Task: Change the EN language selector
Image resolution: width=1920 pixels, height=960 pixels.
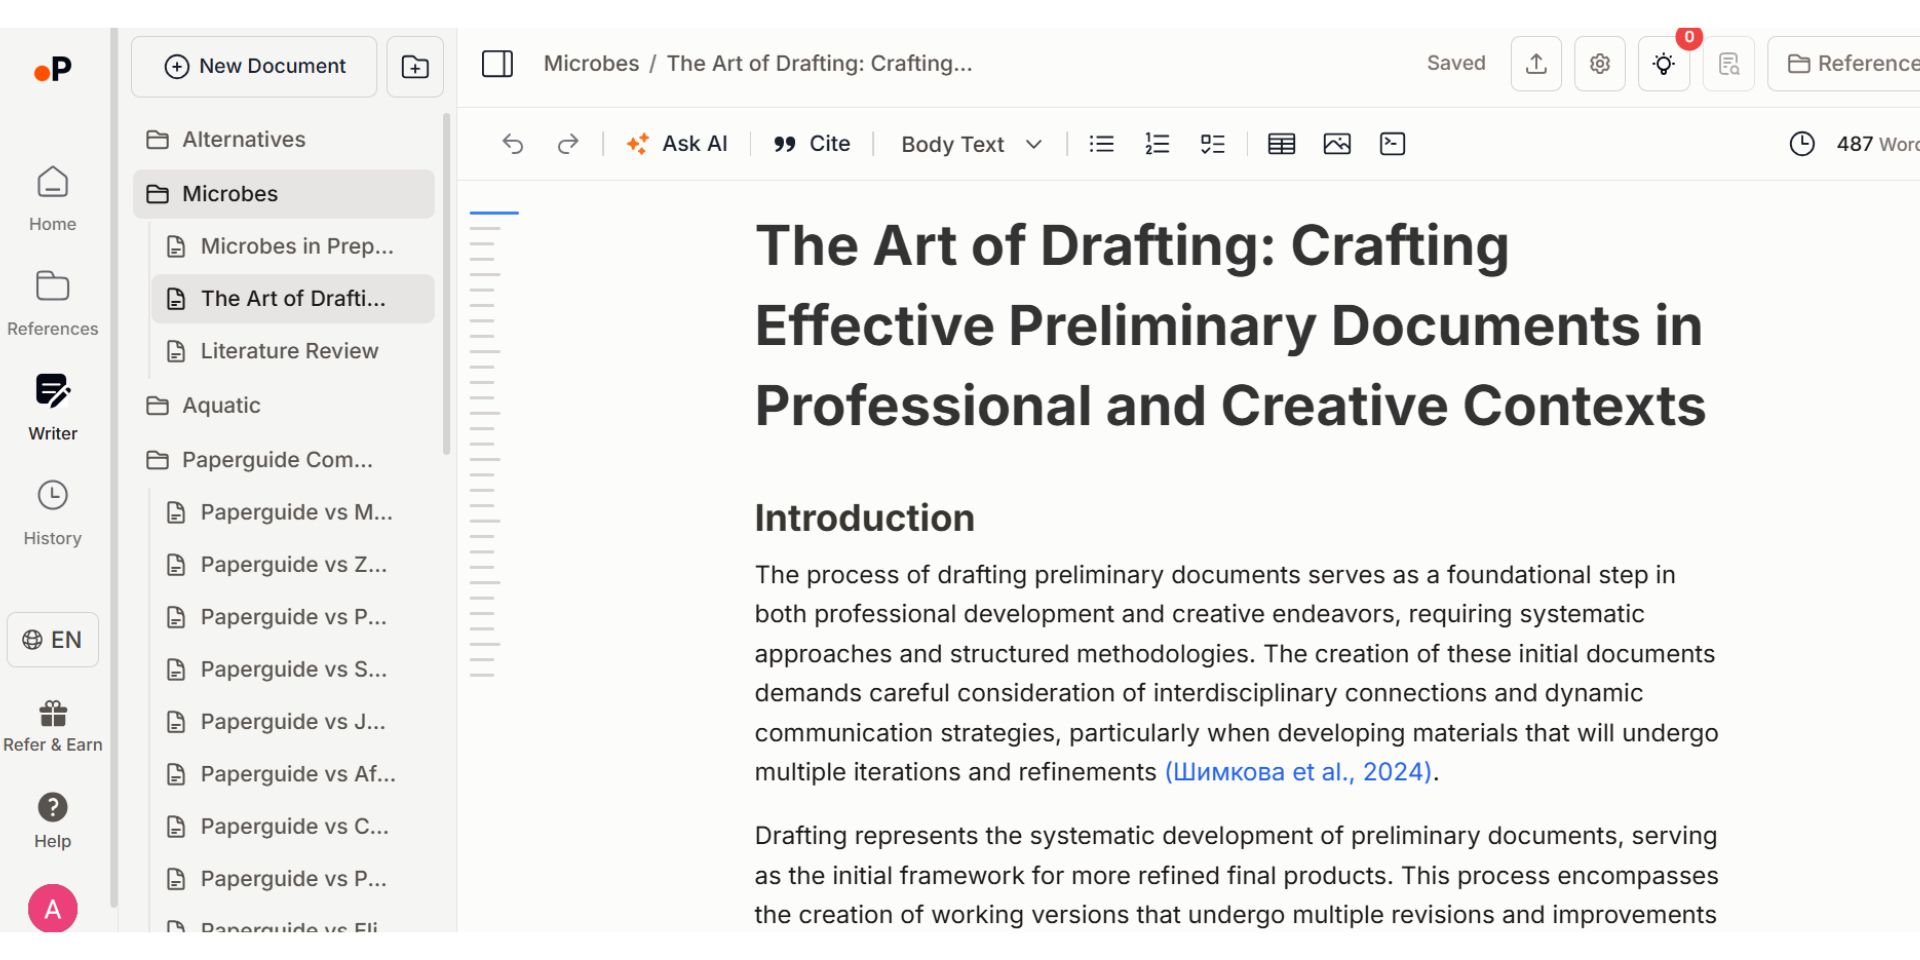Action: pos(53,640)
